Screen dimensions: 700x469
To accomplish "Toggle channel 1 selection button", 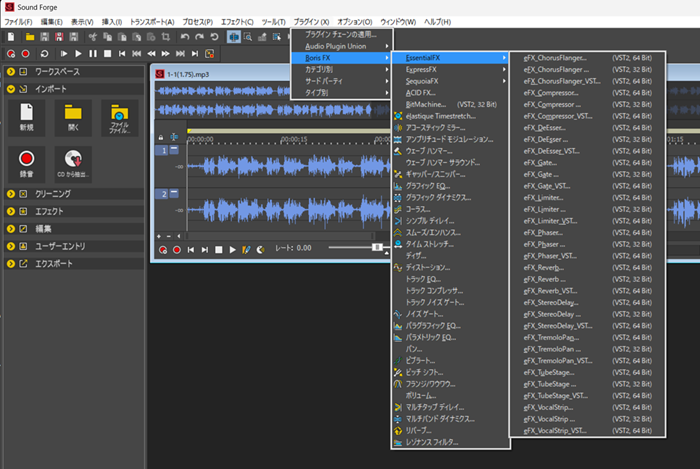I will pyautogui.click(x=161, y=150).
